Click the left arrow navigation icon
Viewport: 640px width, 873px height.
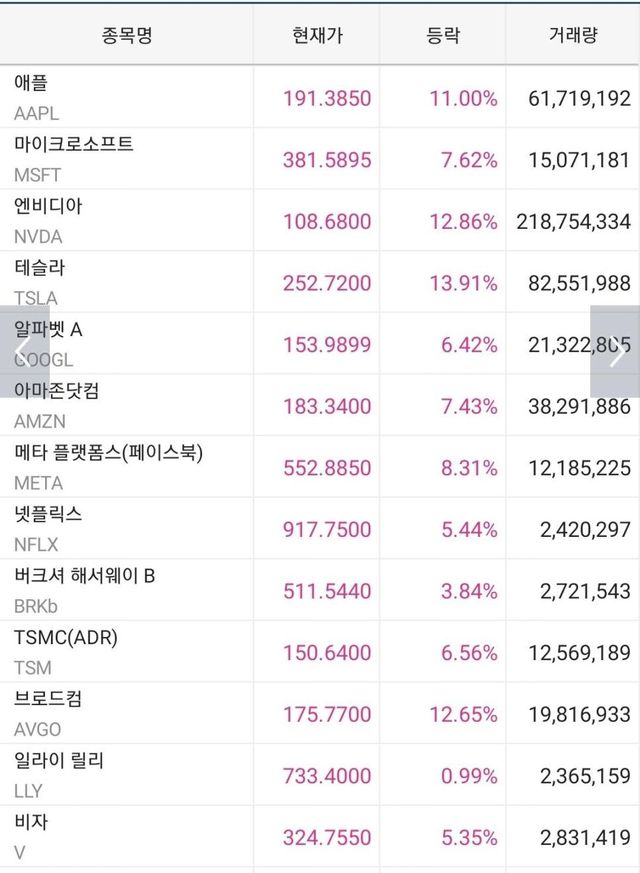24,352
